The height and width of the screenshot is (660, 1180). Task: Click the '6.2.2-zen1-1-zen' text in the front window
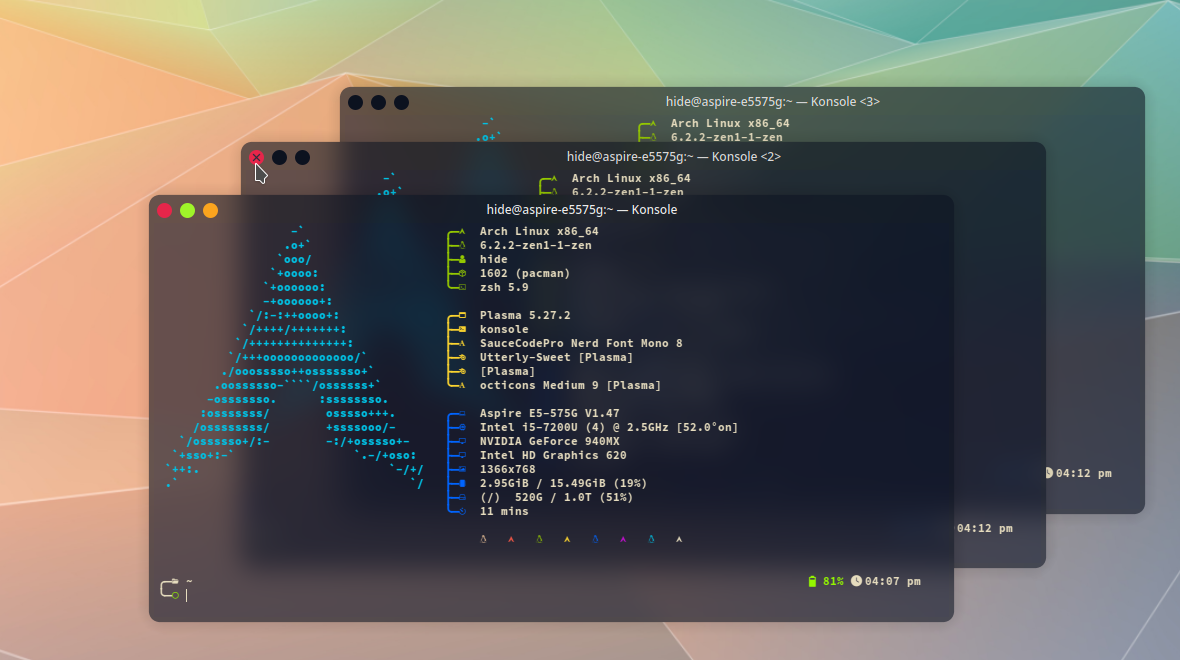point(535,245)
